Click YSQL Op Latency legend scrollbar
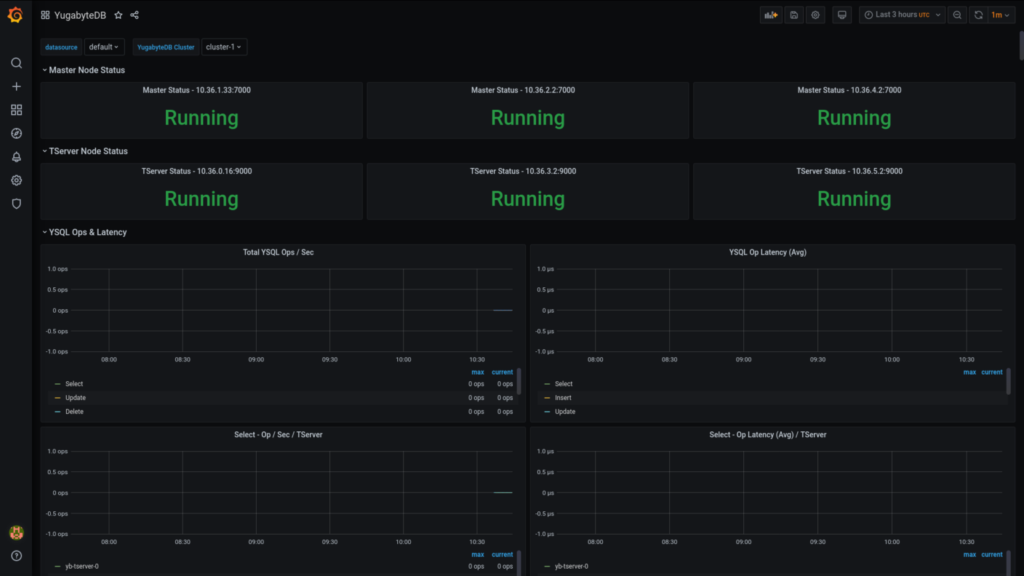 (x=1008, y=381)
